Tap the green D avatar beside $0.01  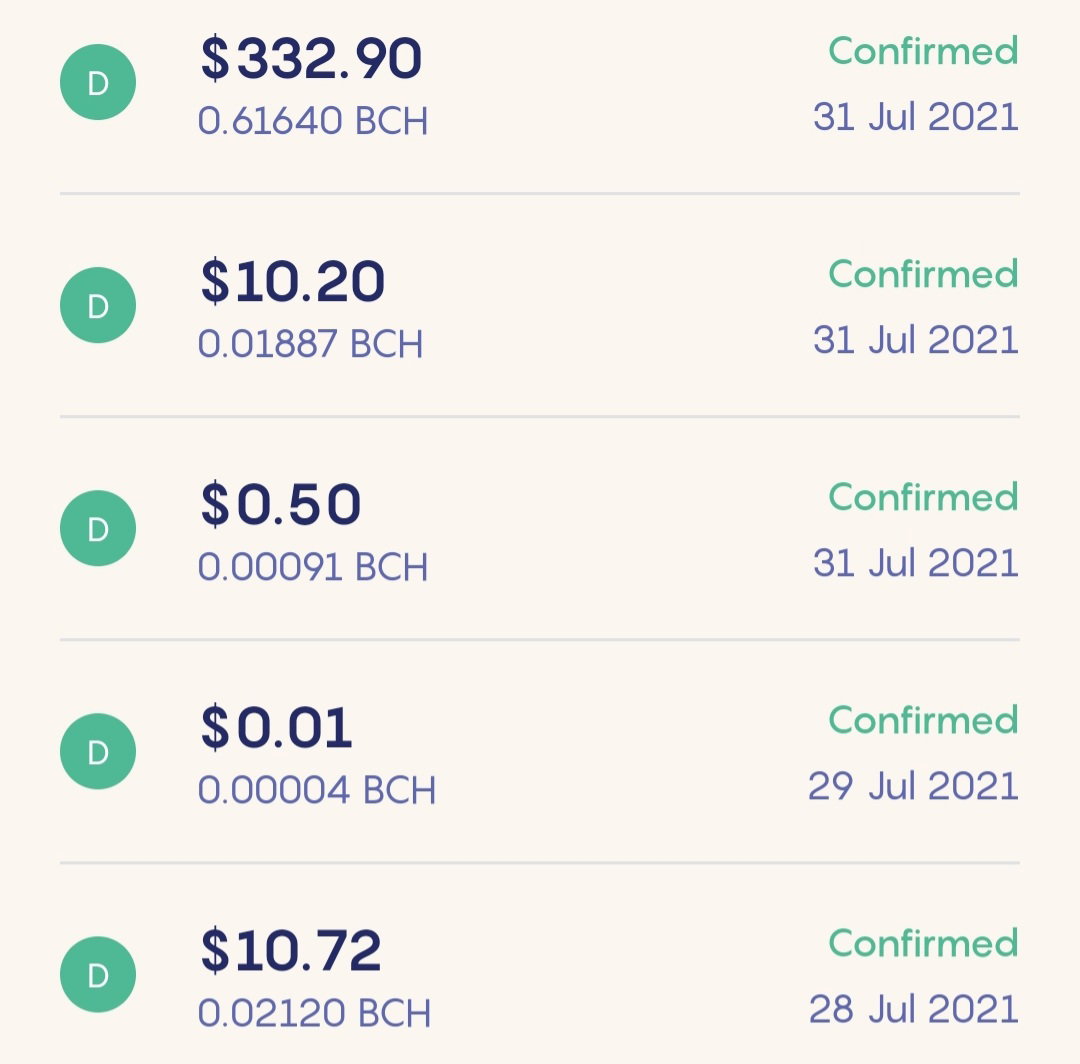(x=98, y=751)
